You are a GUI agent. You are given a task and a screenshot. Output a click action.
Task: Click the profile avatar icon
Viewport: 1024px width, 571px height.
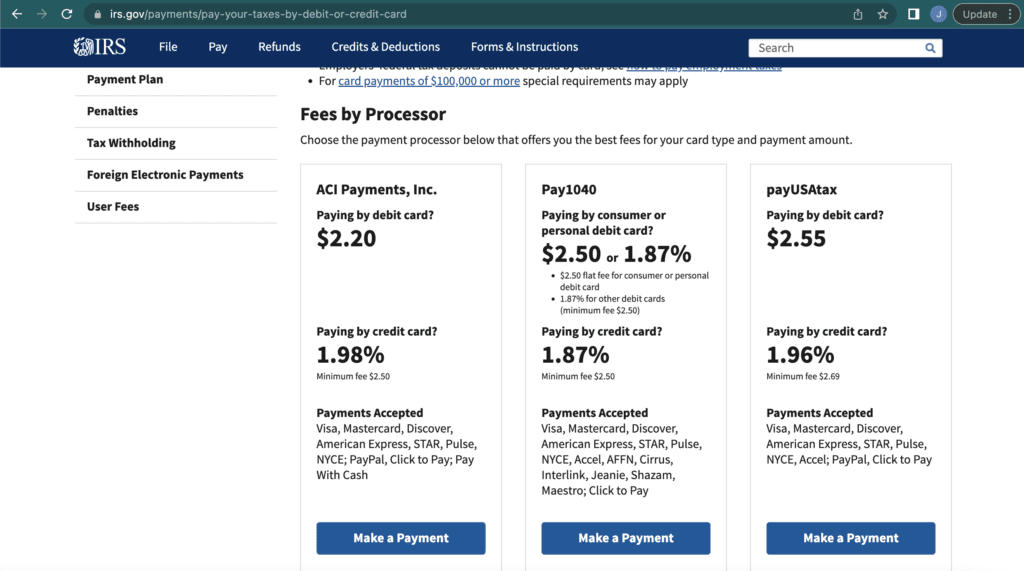[938, 14]
